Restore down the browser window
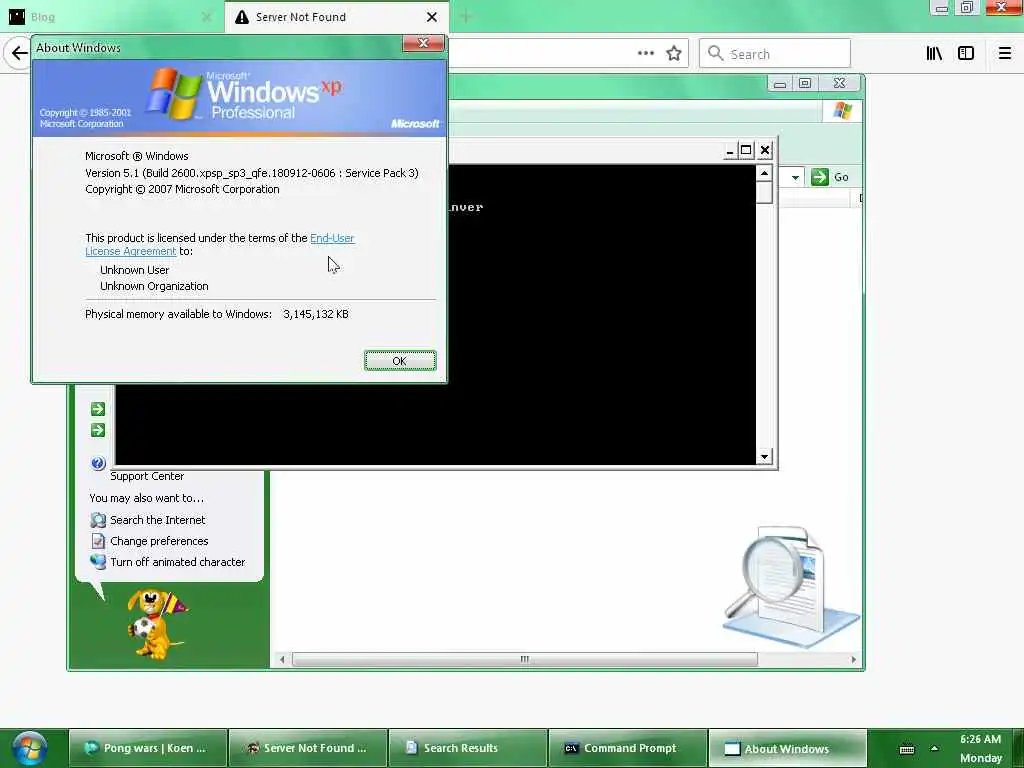Image resolution: width=1024 pixels, height=768 pixels. tap(967, 8)
